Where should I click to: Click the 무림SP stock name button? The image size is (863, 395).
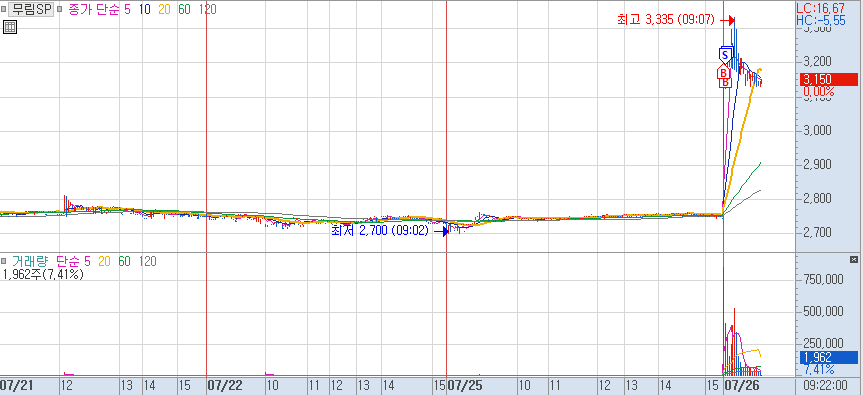[x=32, y=9]
